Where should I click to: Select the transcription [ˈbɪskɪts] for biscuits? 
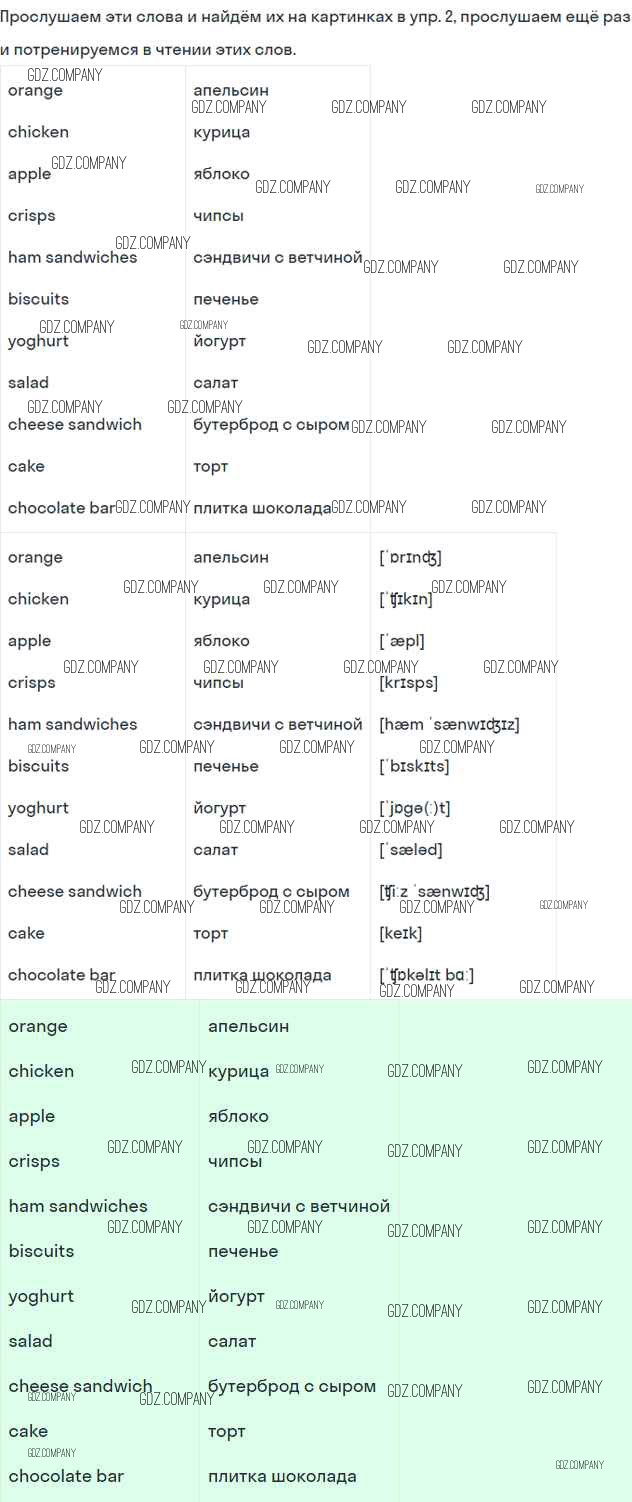(x=414, y=767)
